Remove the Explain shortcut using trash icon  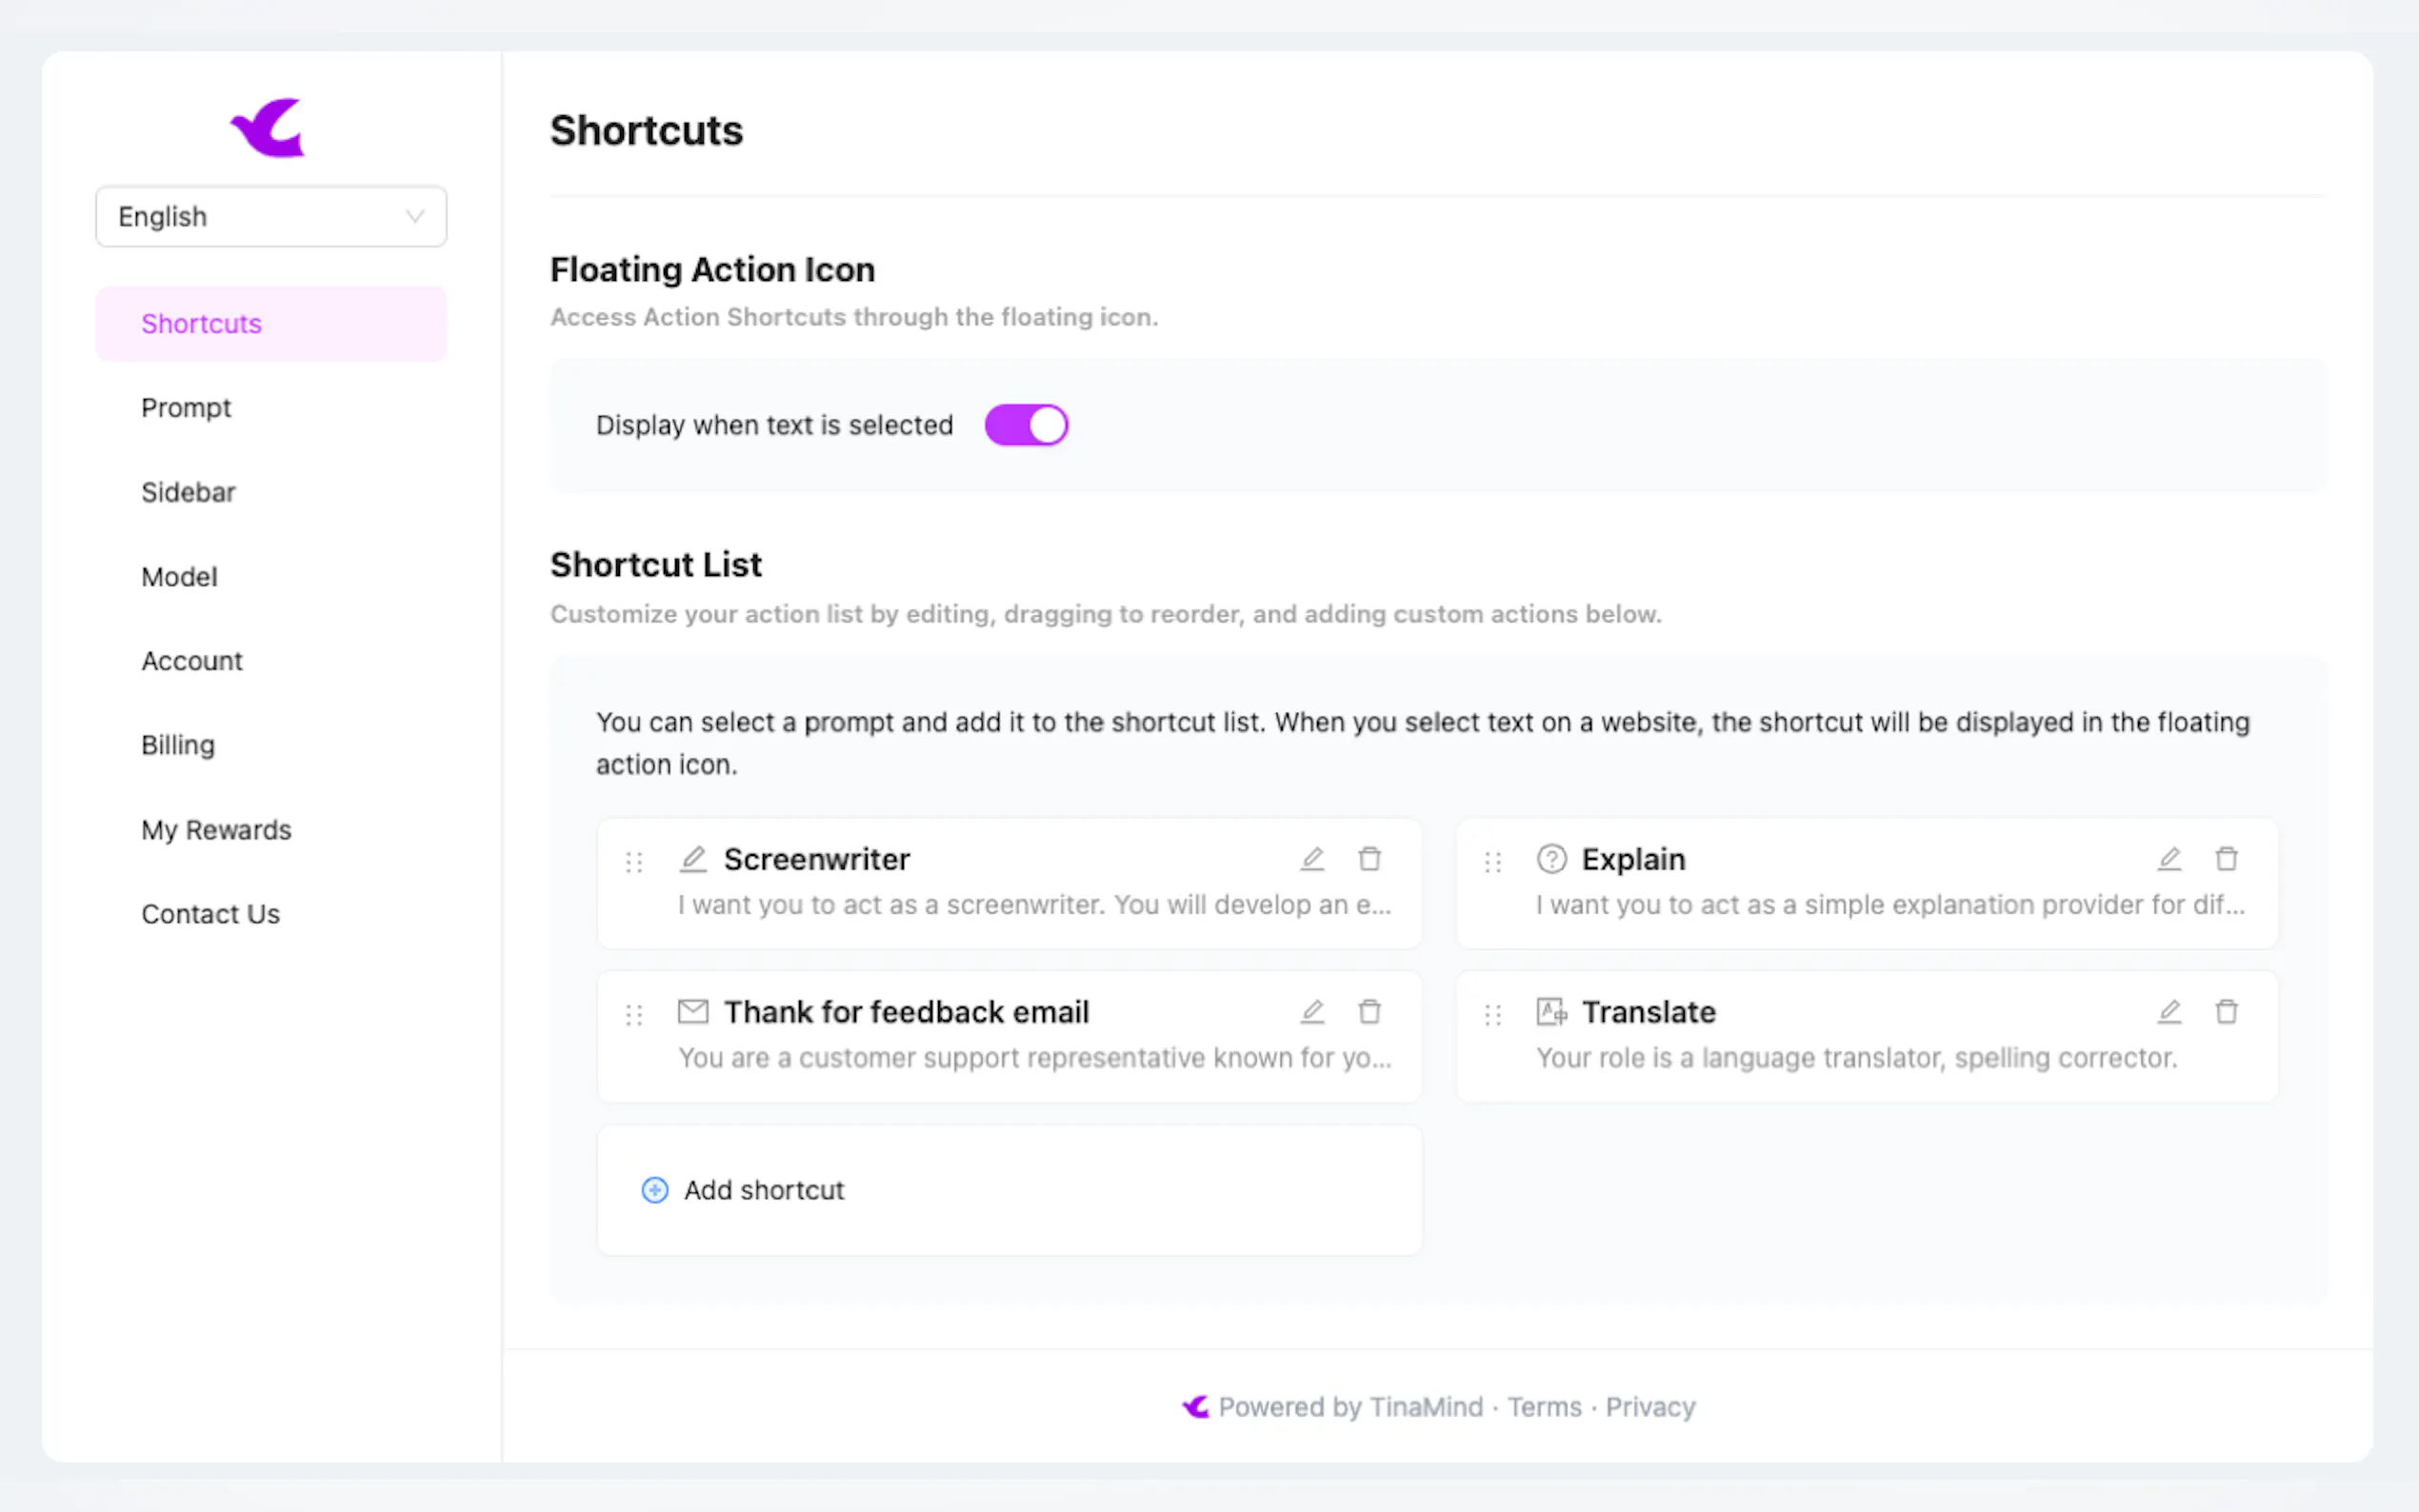point(2226,859)
